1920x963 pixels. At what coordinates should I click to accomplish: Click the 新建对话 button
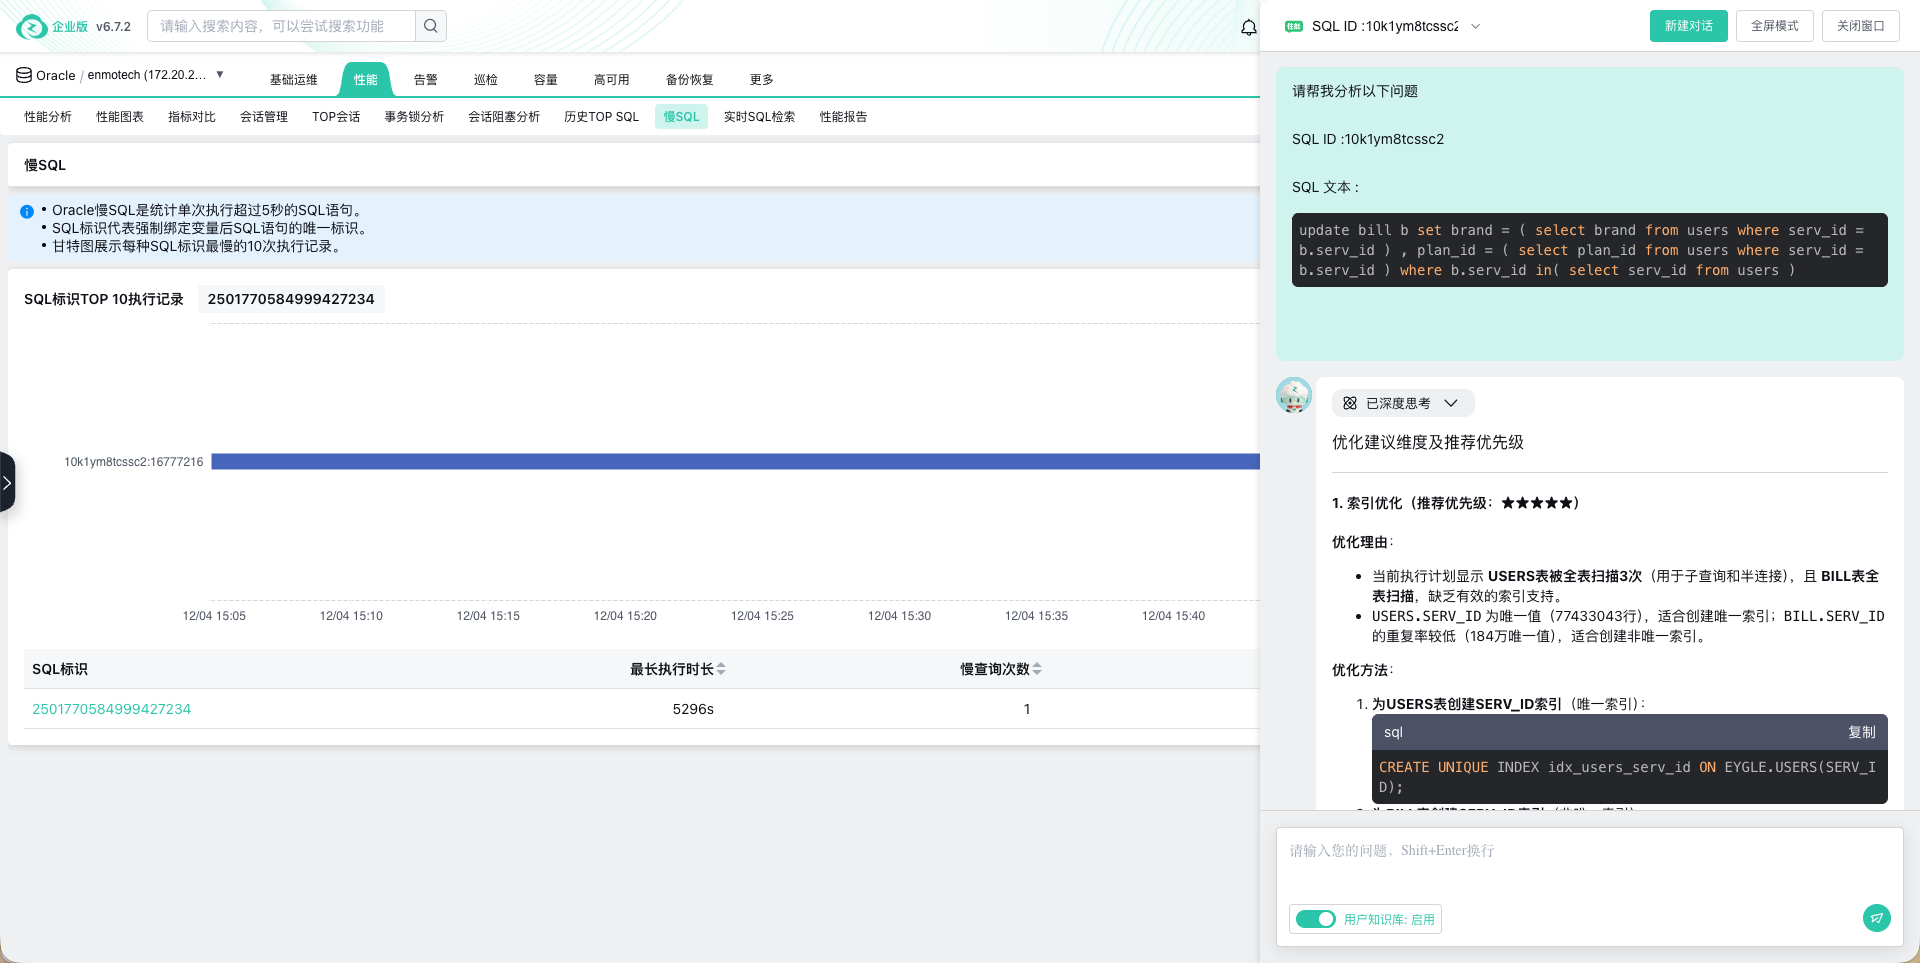point(1688,27)
